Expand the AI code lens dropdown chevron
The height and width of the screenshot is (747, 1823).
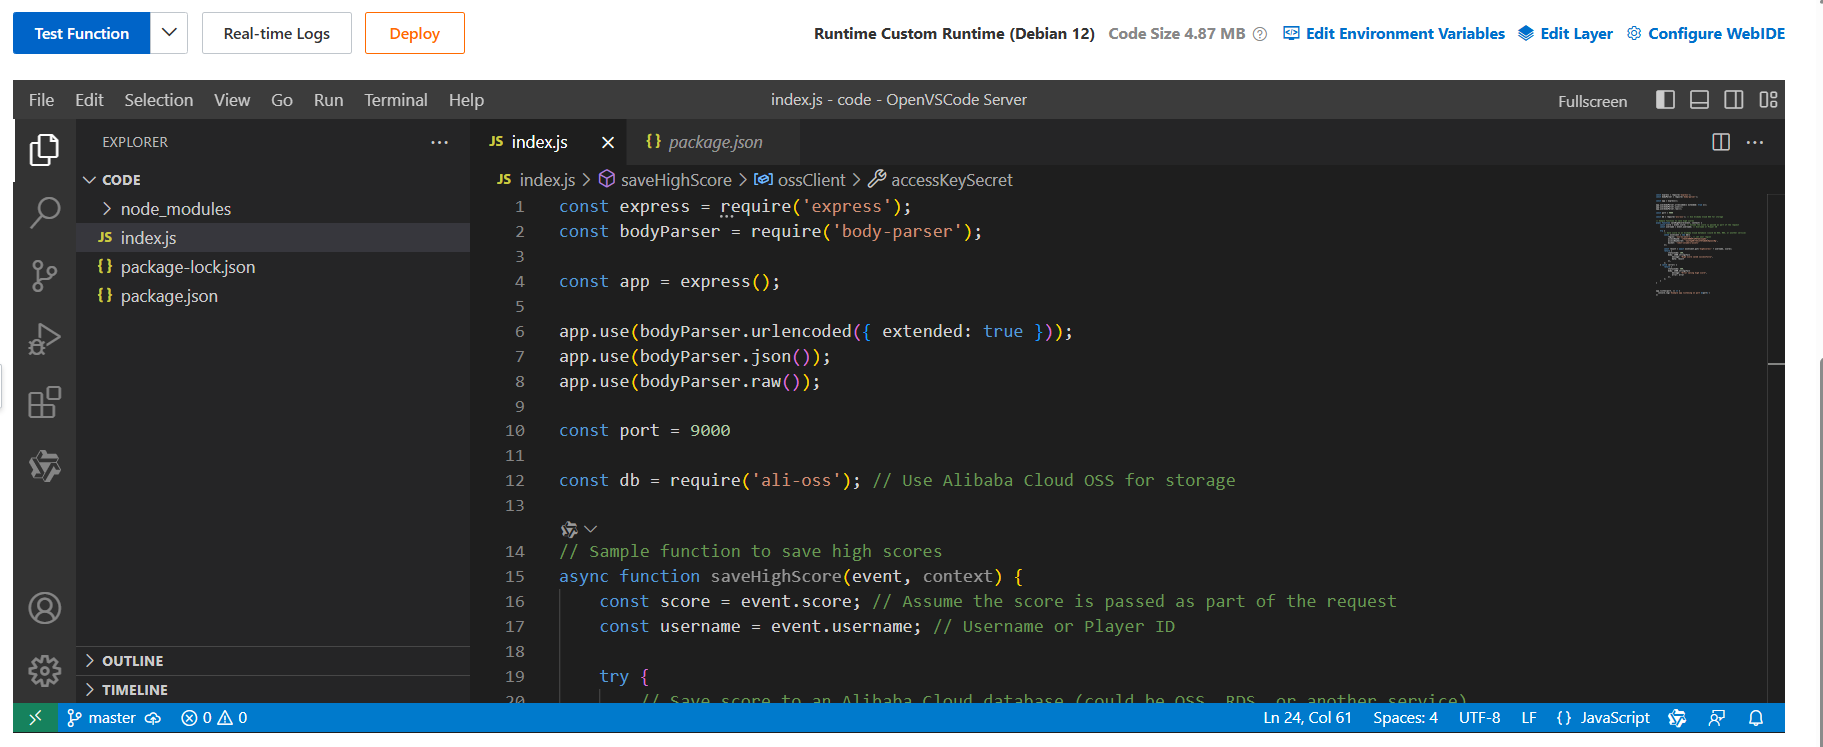coord(590,529)
